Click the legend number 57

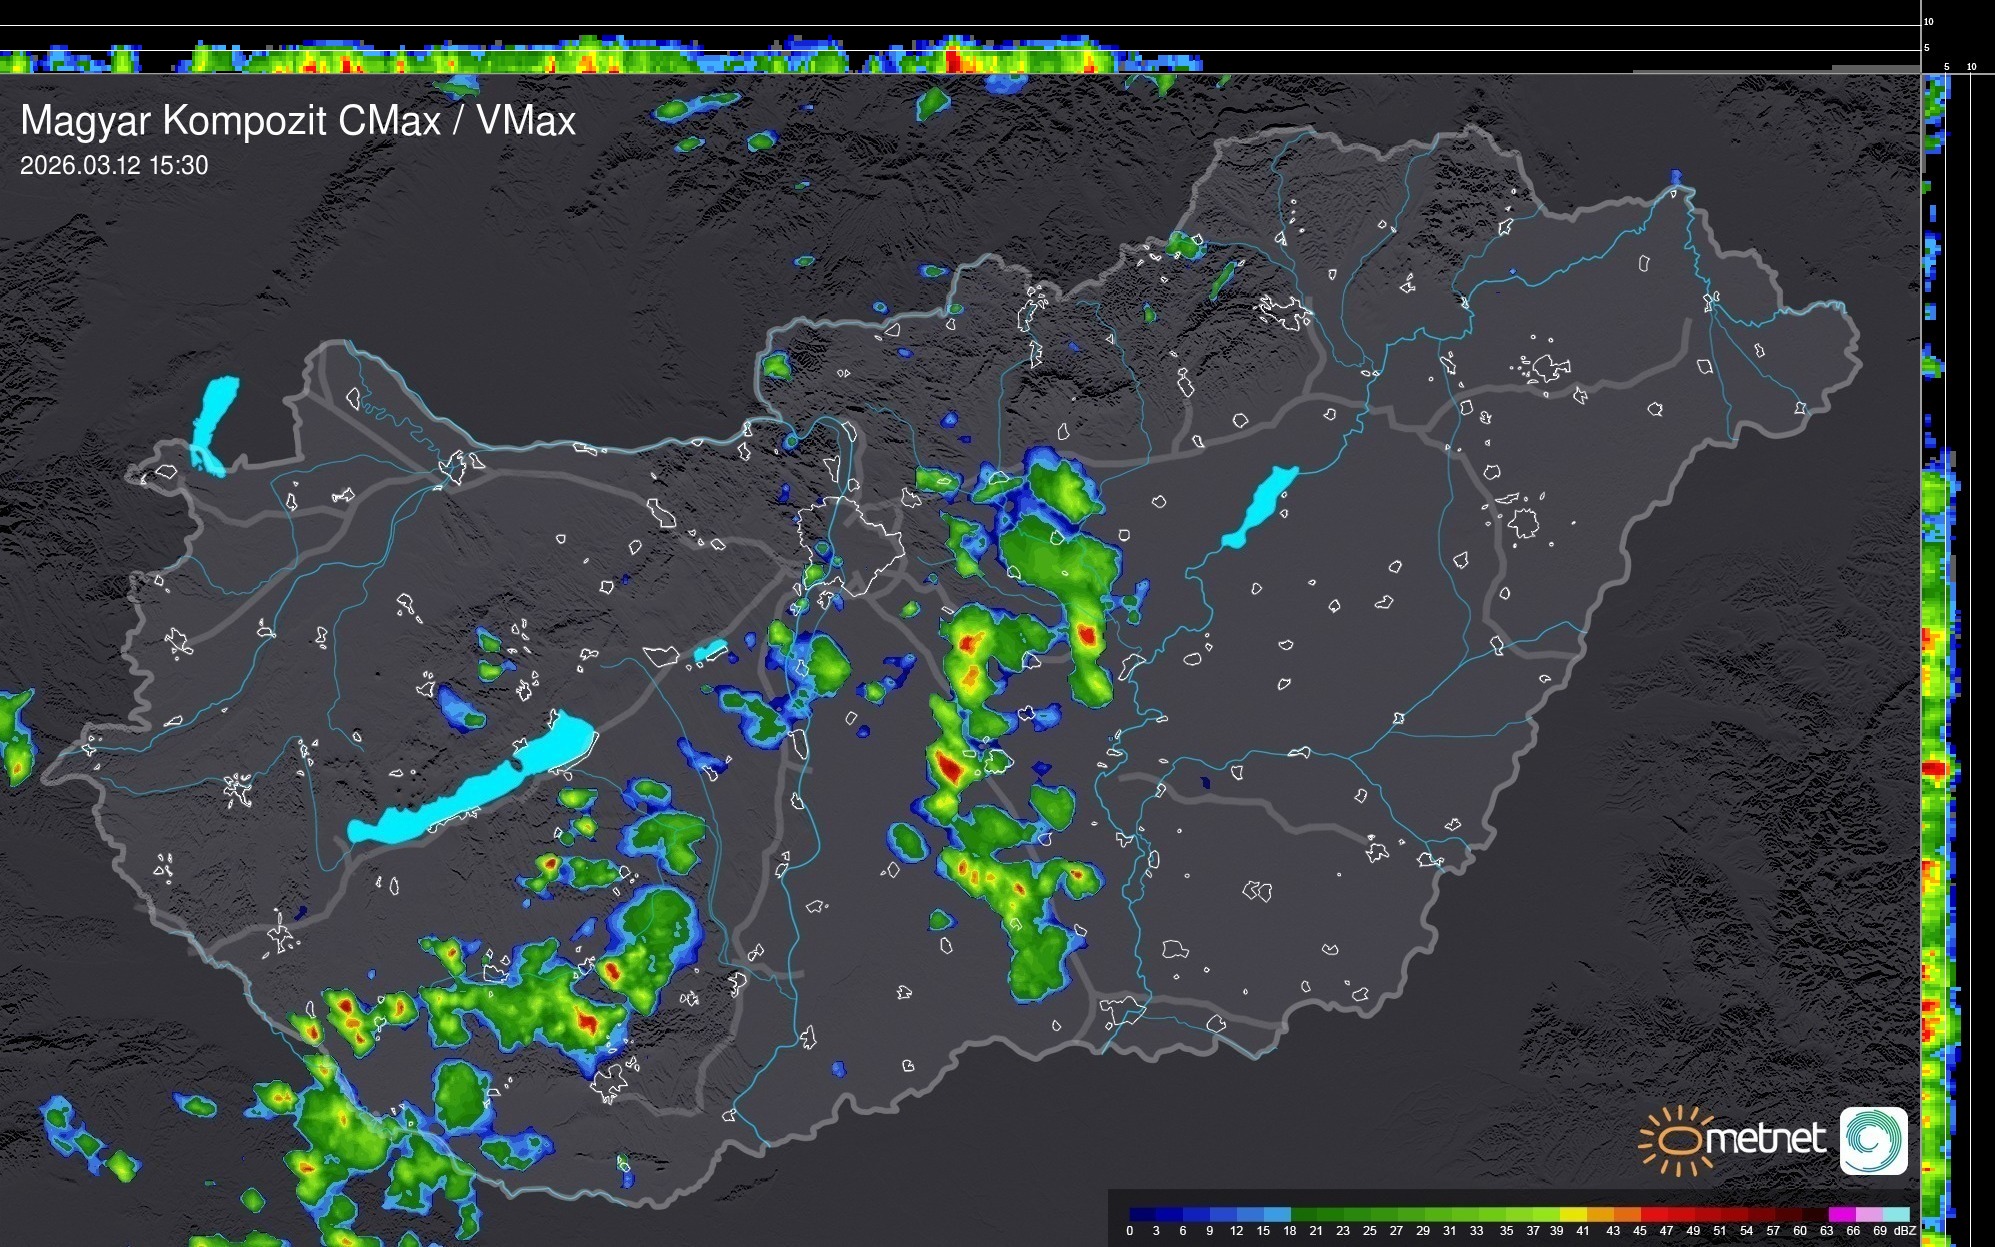(1773, 1231)
